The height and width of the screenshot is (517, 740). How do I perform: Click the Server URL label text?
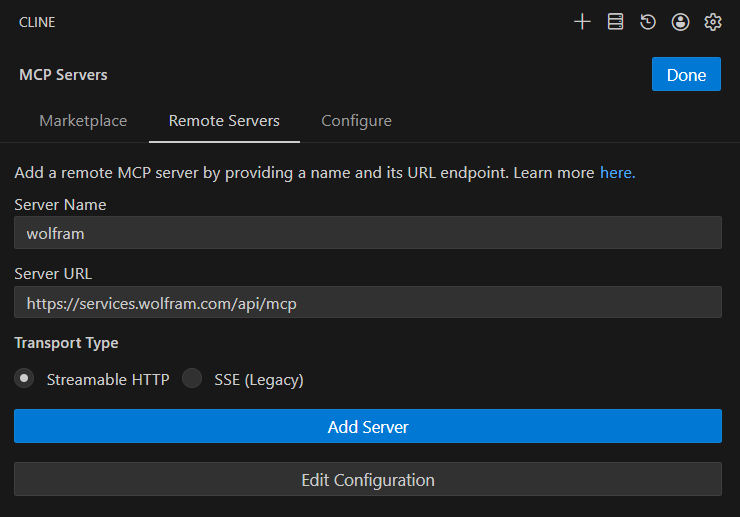[53, 274]
